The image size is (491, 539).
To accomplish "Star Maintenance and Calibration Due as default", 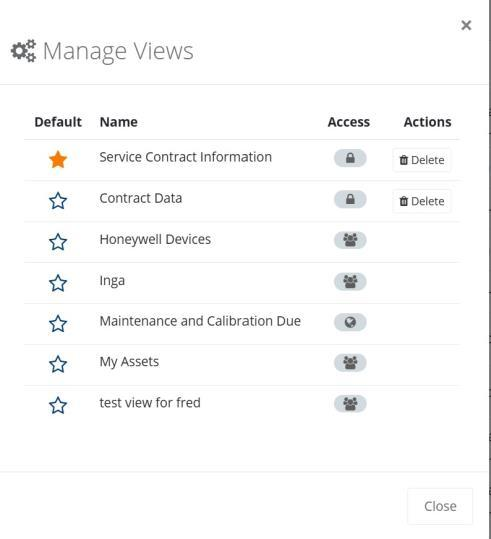I will click(58, 323).
